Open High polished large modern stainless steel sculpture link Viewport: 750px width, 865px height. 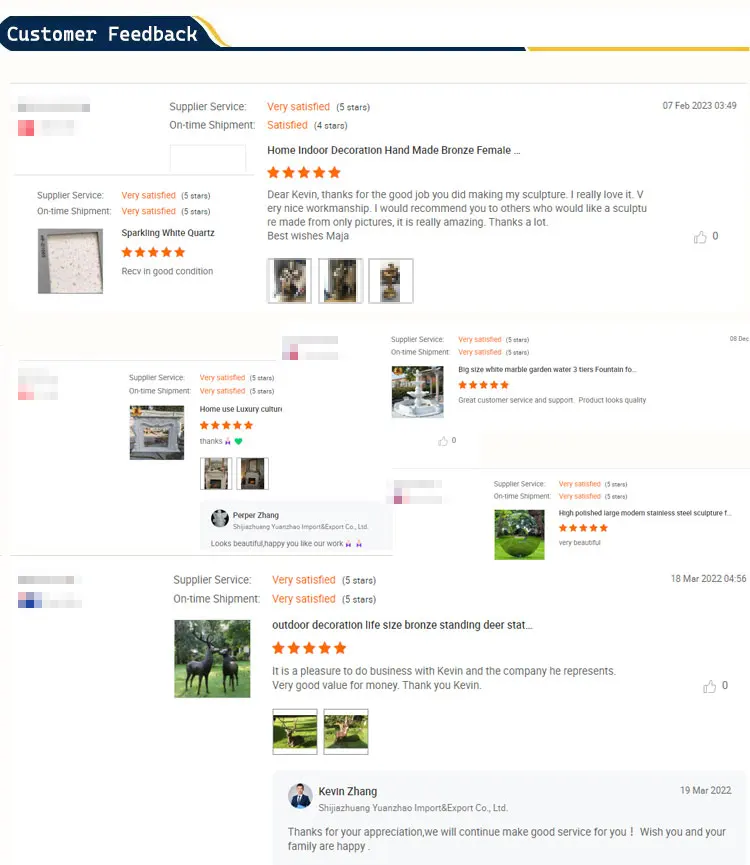[645, 513]
